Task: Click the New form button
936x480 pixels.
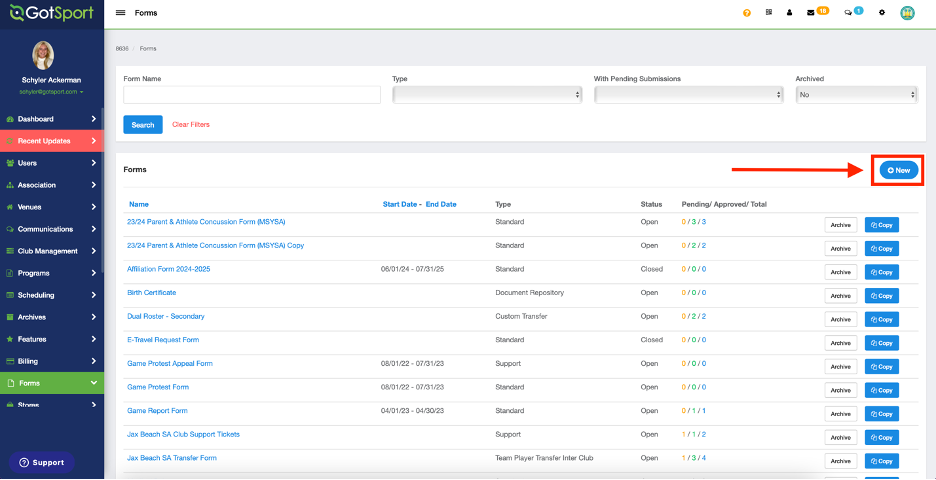Action: (899, 170)
